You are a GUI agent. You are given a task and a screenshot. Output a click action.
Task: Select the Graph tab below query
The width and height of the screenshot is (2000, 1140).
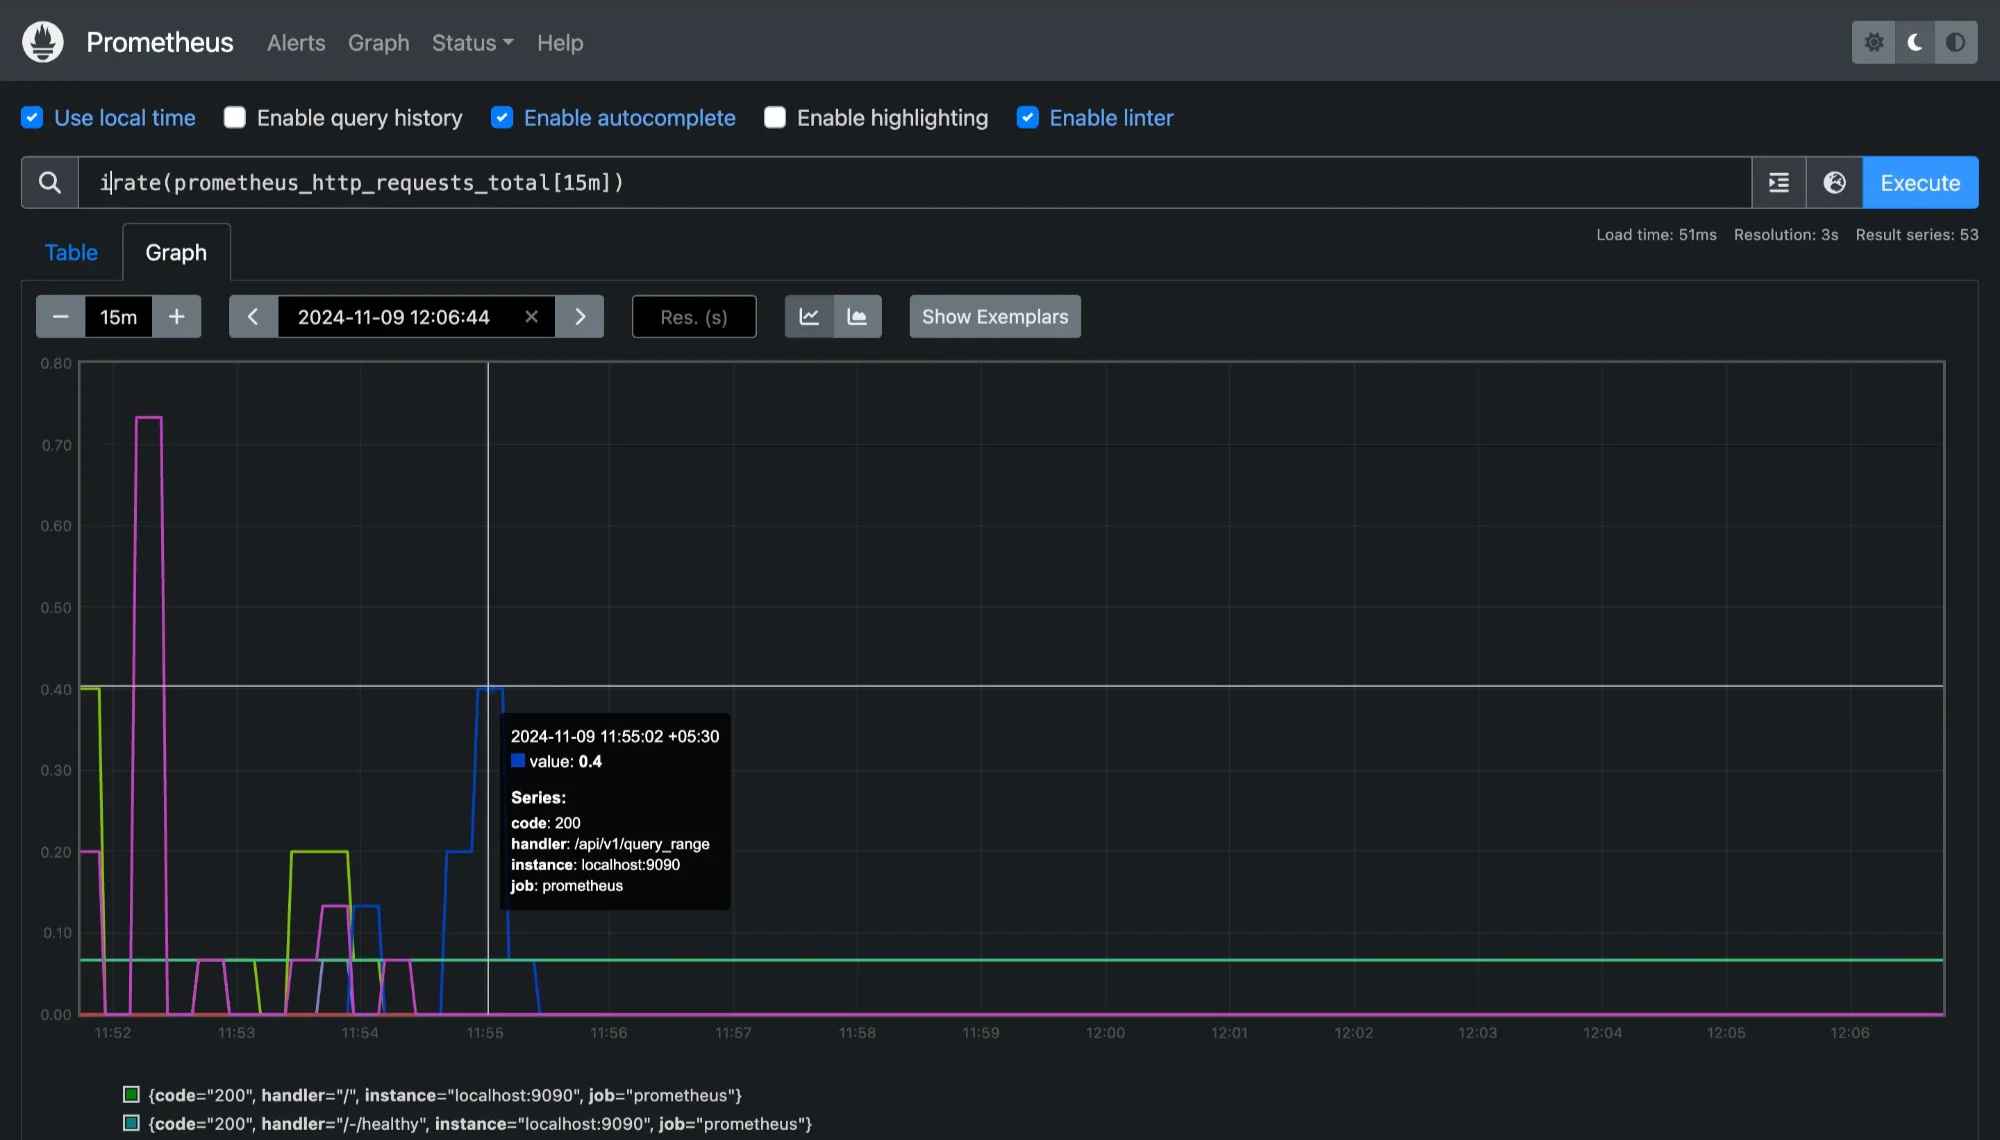coord(176,253)
